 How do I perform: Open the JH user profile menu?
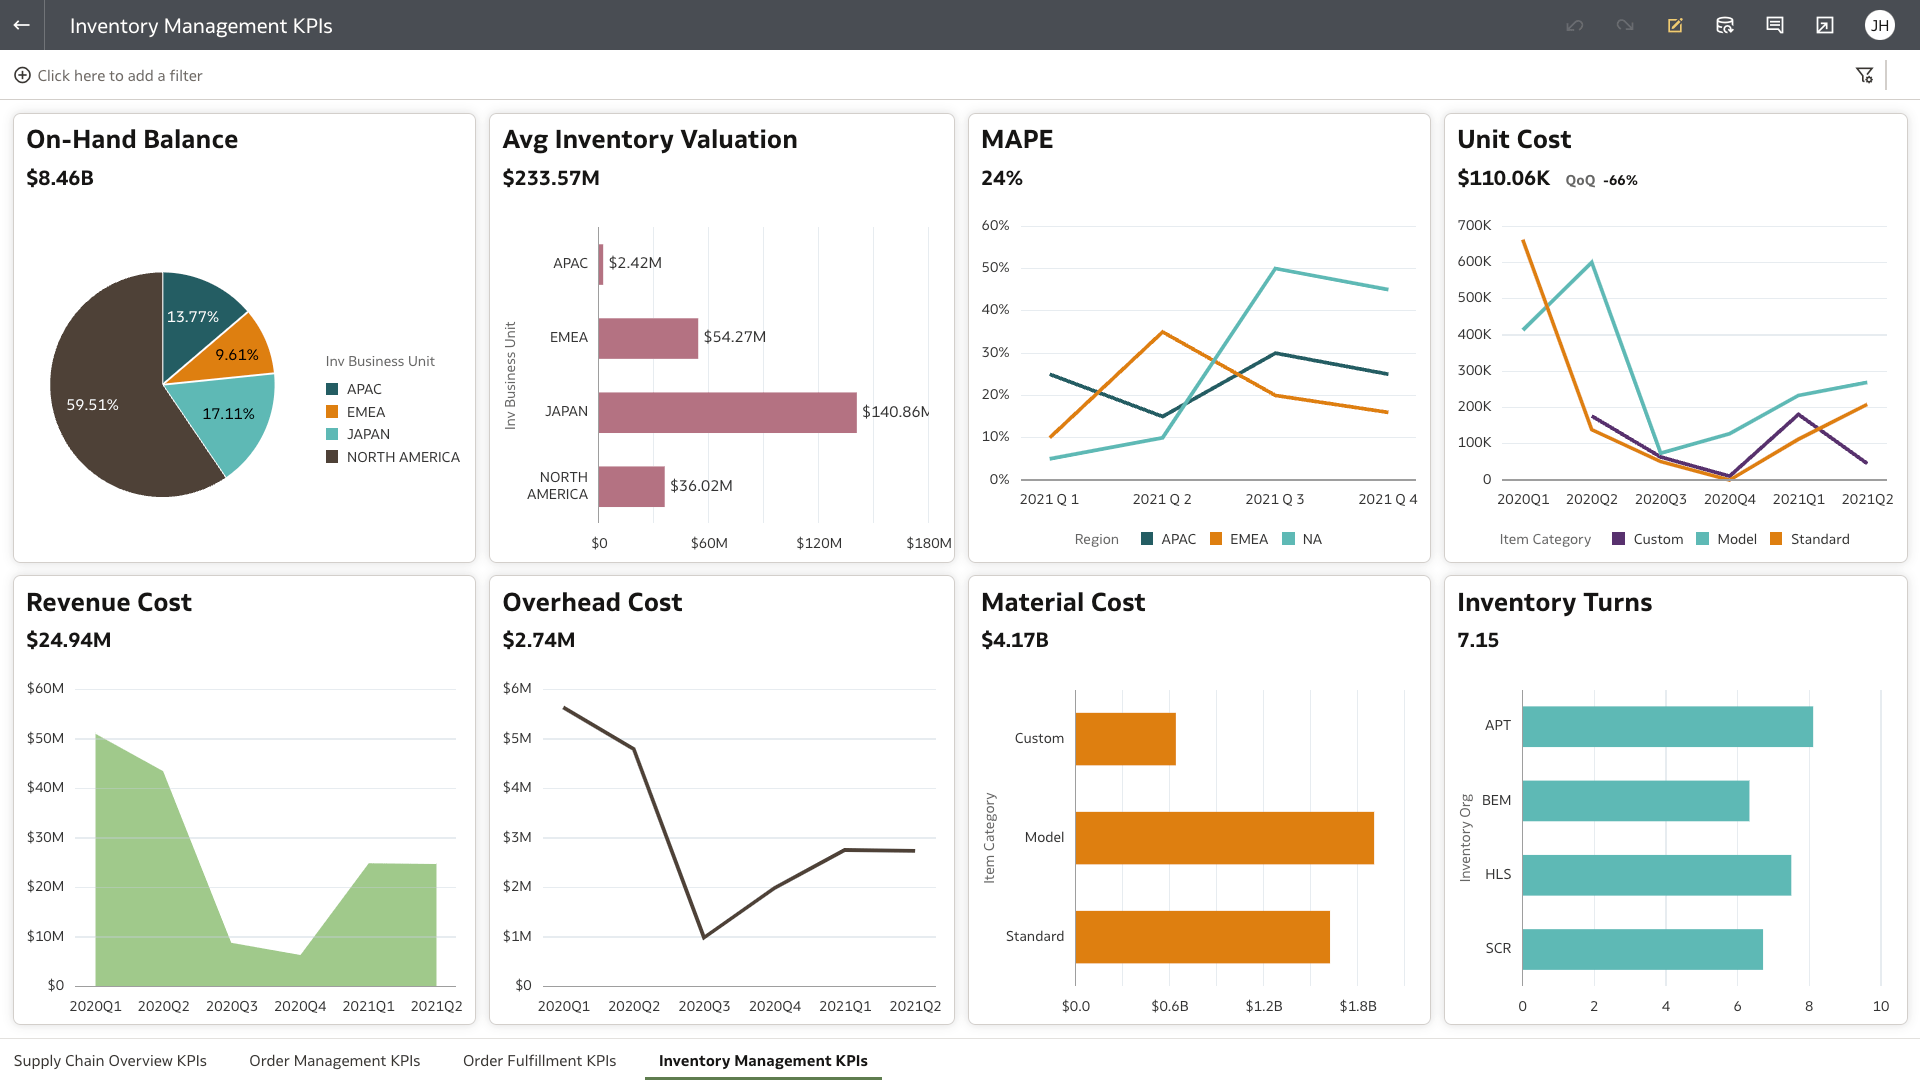pyautogui.click(x=1880, y=25)
